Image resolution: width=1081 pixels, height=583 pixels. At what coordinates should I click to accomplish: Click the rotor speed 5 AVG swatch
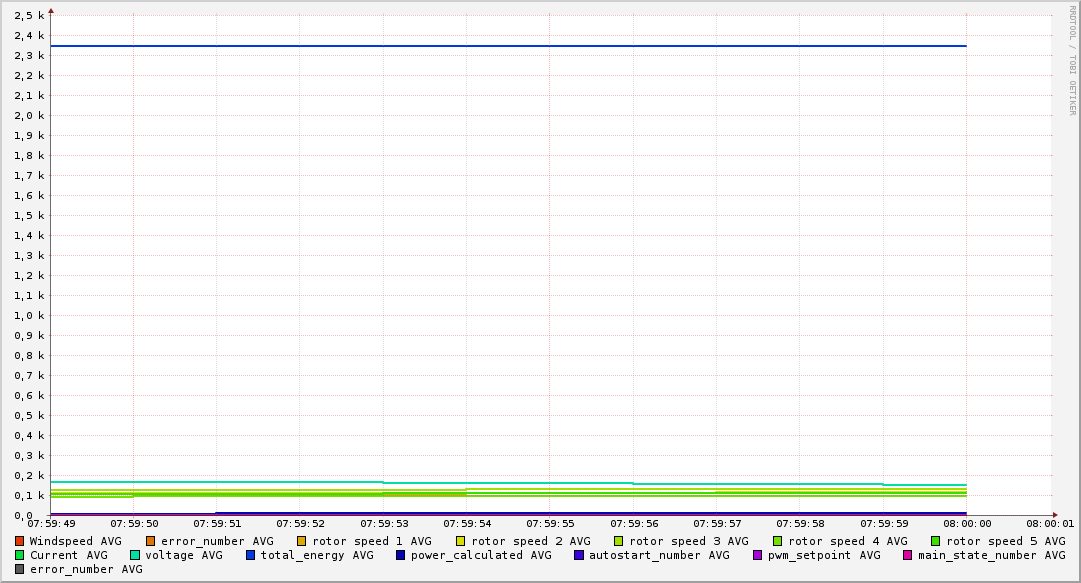coord(935,541)
